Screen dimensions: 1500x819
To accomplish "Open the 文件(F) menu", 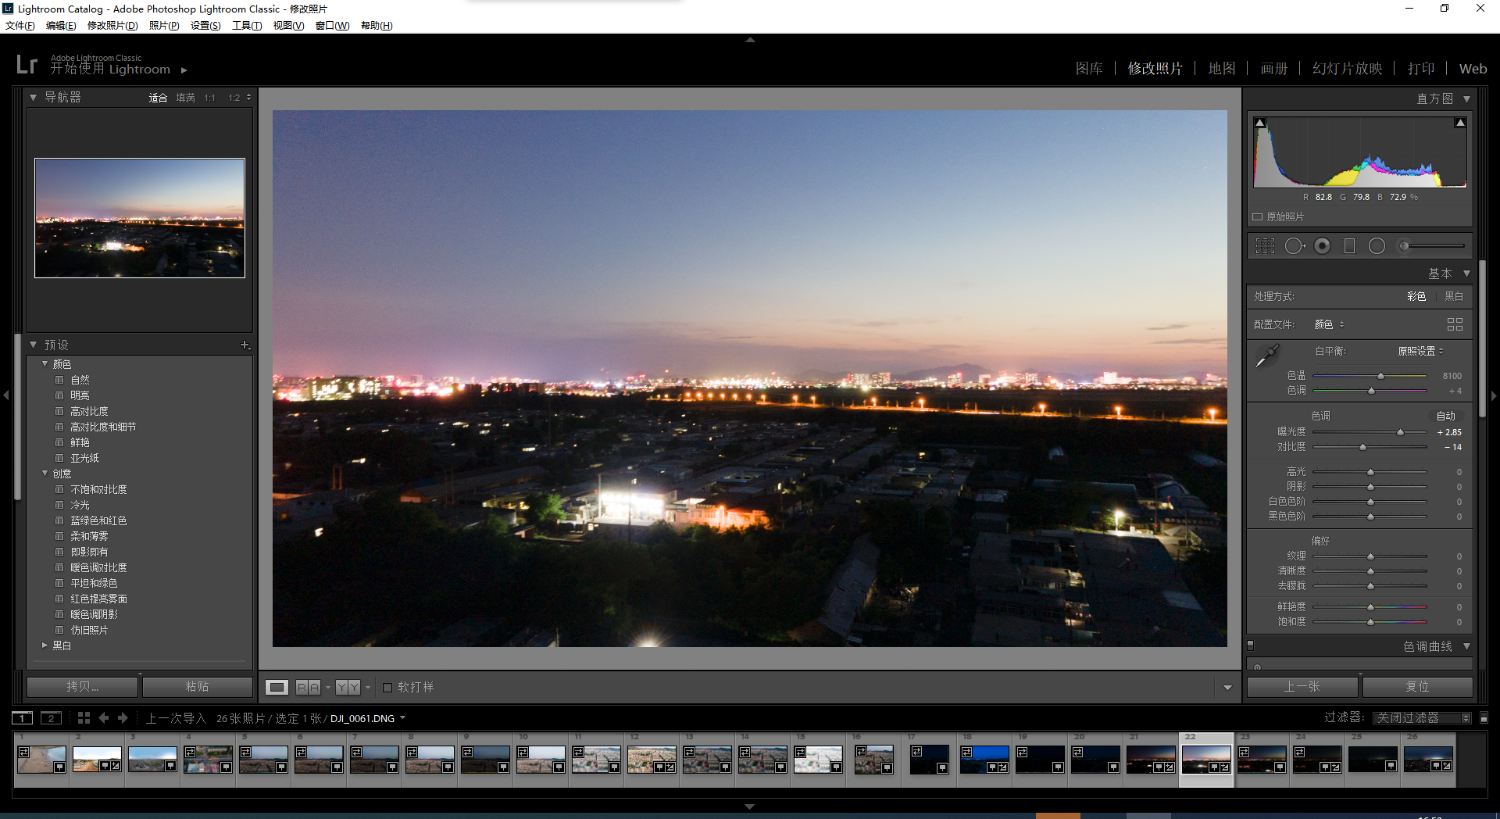I will 20,26.
